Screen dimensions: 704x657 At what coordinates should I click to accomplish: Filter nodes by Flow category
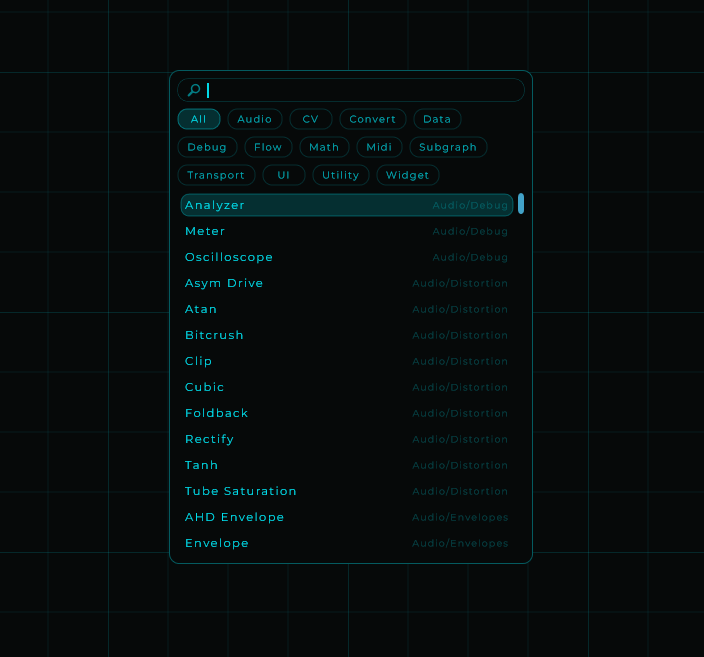tap(268, 147)
